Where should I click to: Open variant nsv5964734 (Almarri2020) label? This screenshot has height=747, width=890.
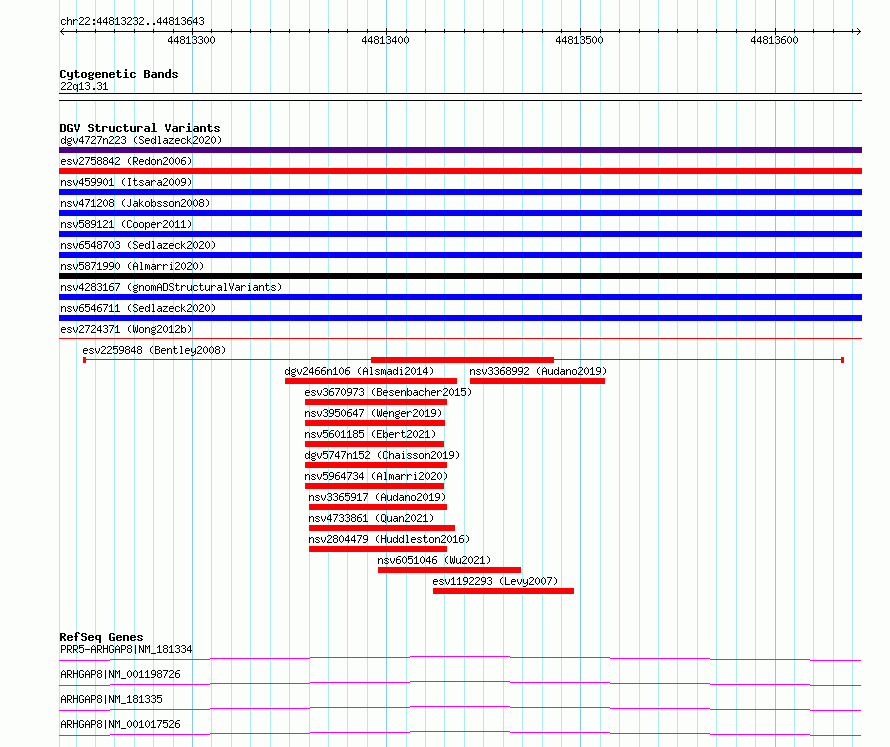[376, 476]
